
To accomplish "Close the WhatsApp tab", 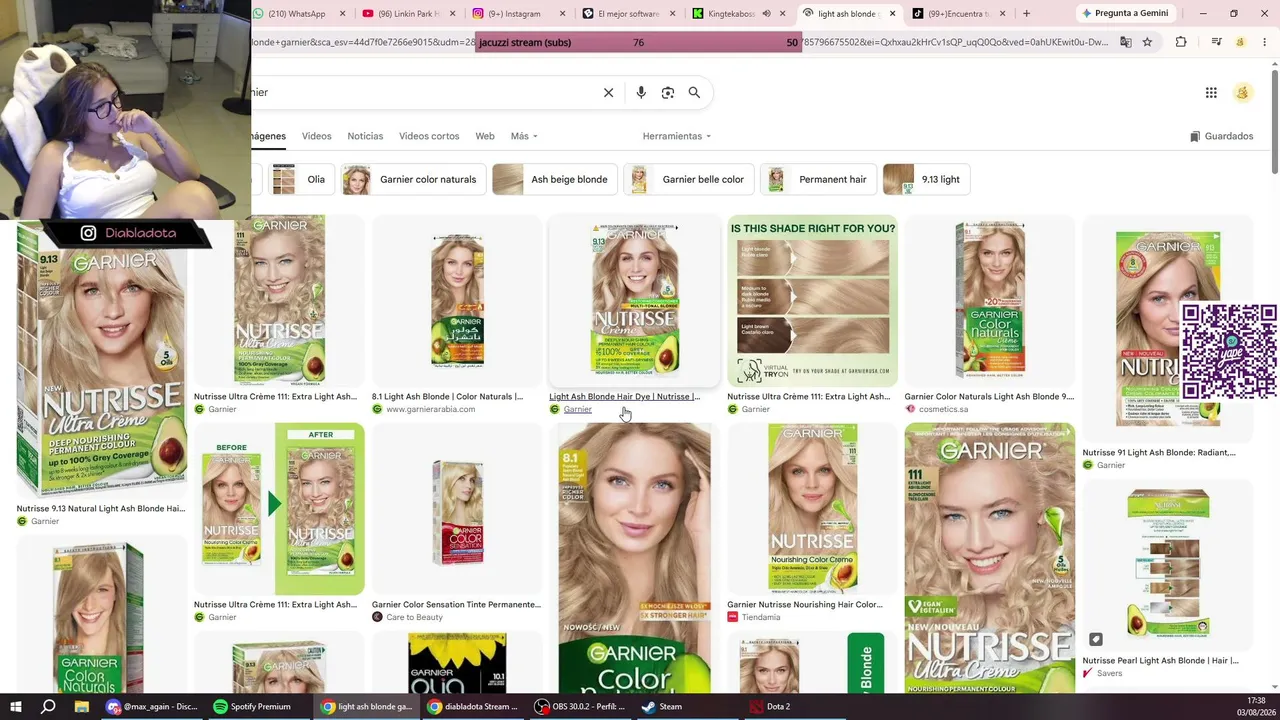I will tap(343, 14).
